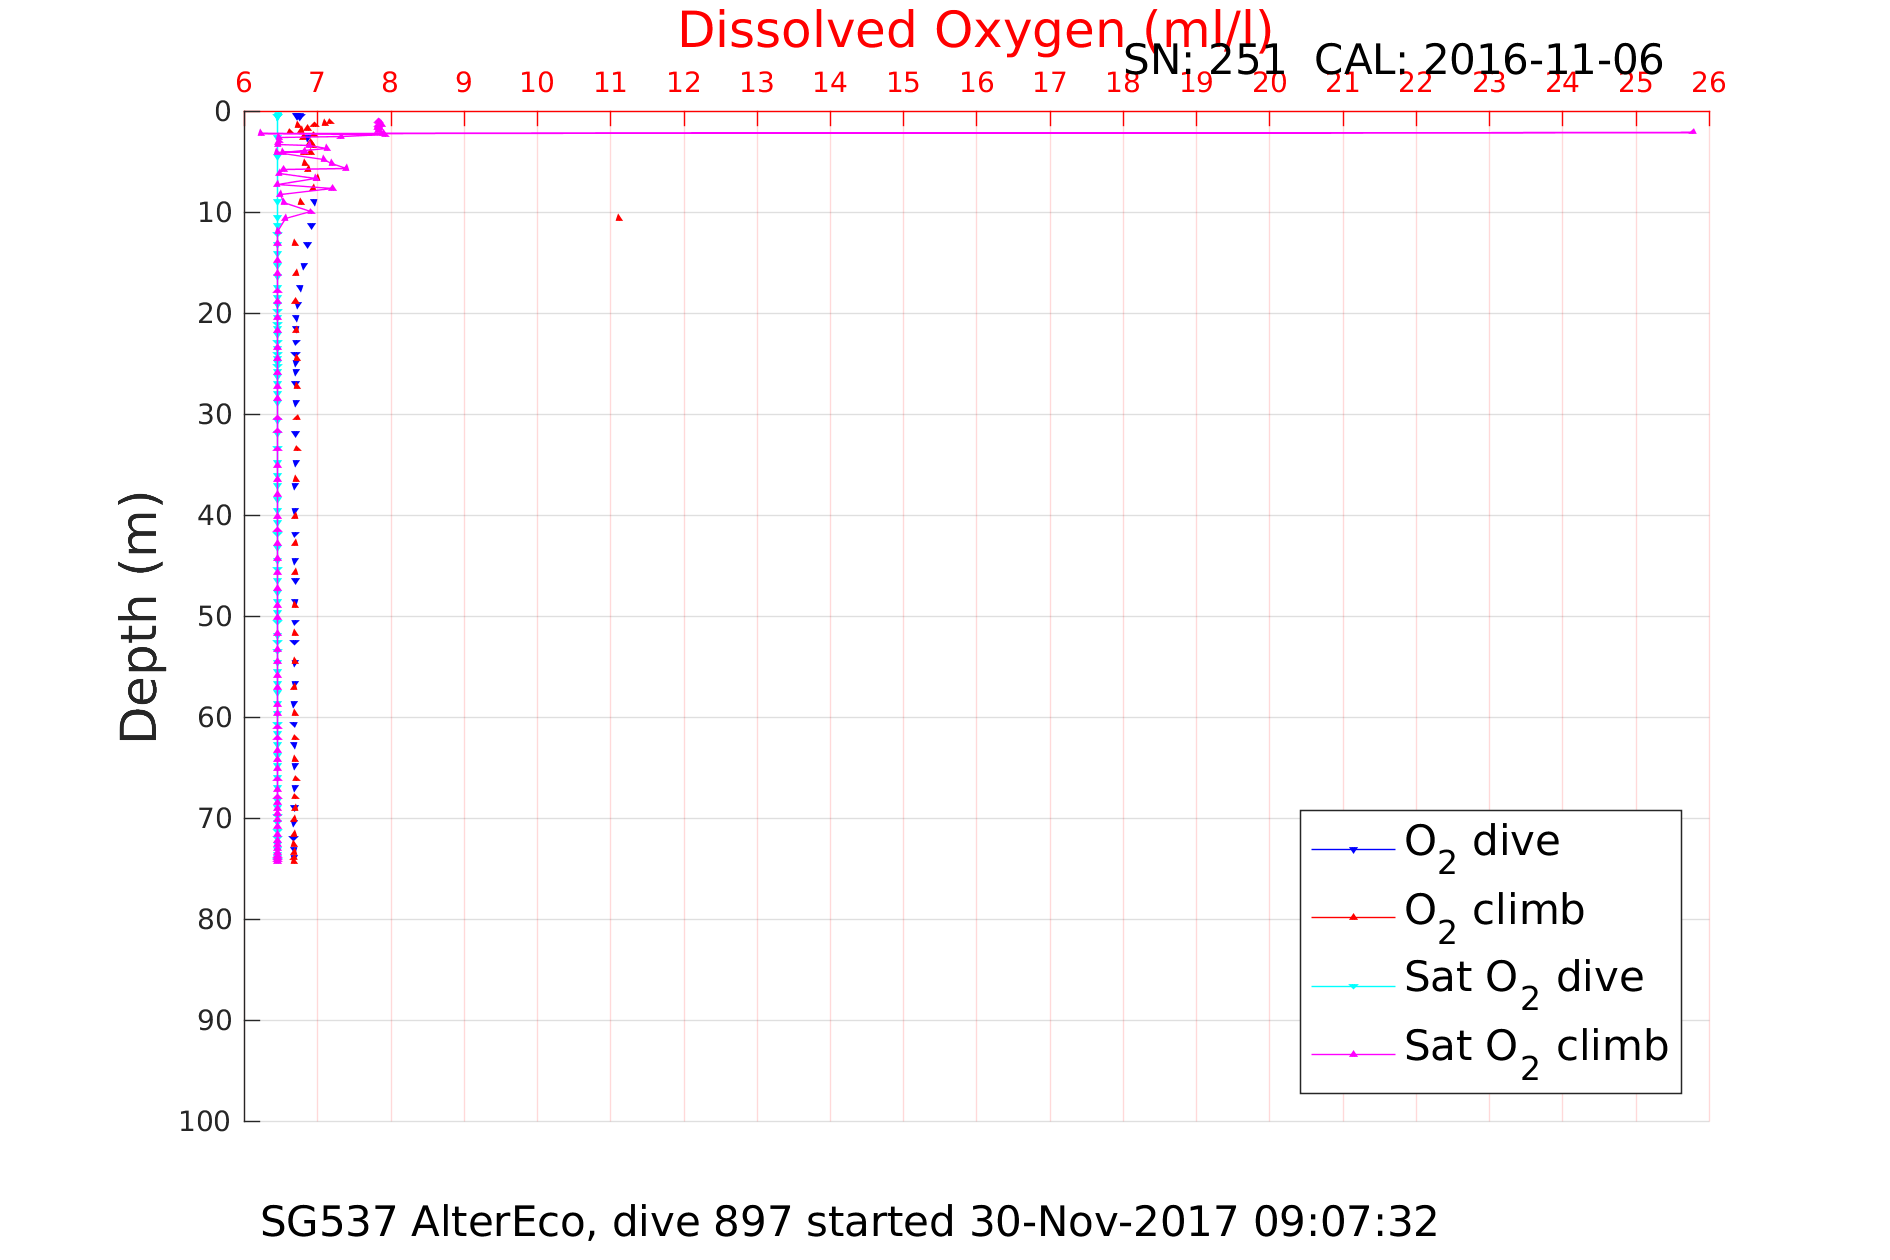Click the depth tick label '0'
Viewport: 1890px width, 1260px height.
pyautogui.click(x=223, y=112)
